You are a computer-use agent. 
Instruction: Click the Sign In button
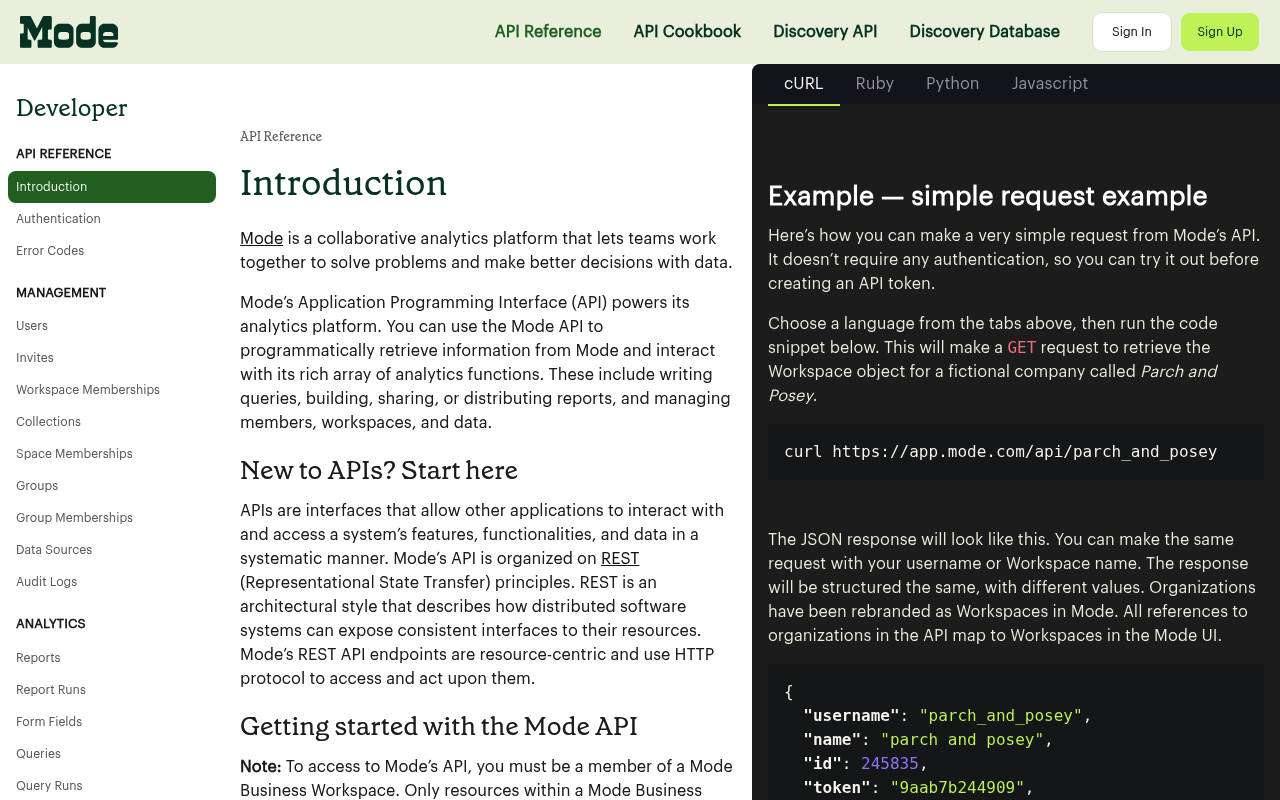1132,32
